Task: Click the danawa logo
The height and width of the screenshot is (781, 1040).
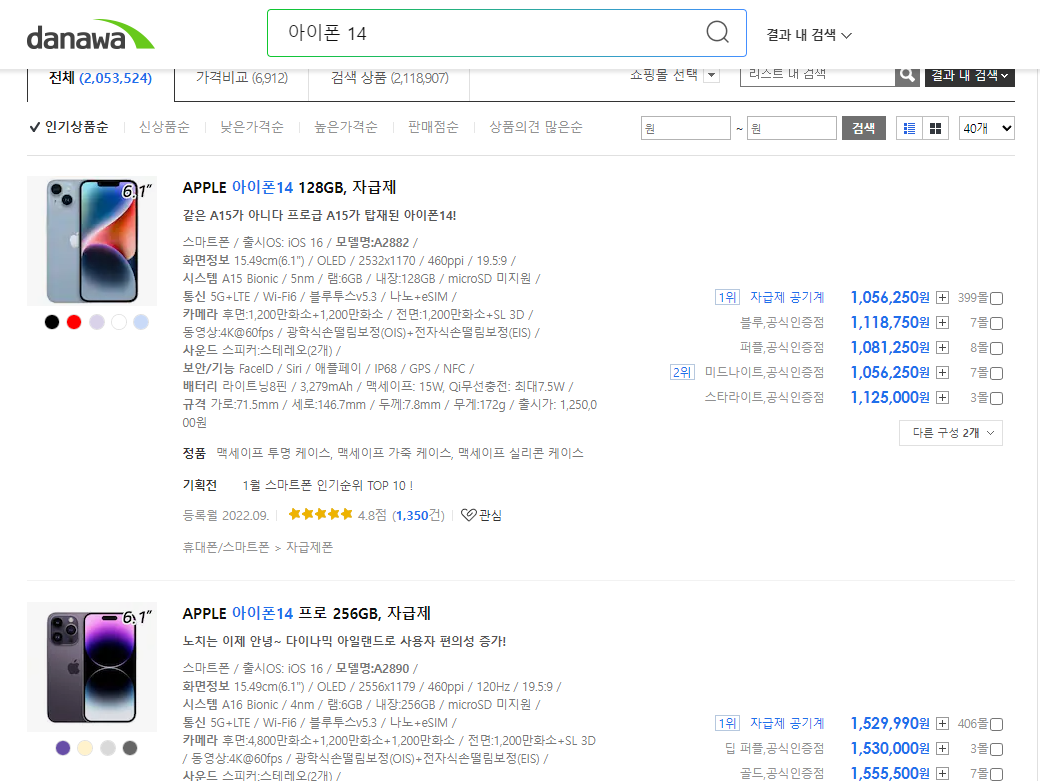Action: pyautogui.click(x=90, y=35)
